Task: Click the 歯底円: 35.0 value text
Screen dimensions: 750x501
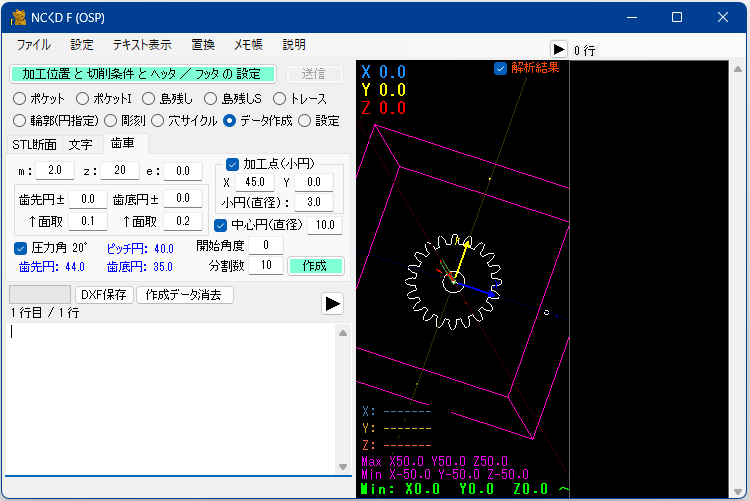Action: click(x=140, y=267)
